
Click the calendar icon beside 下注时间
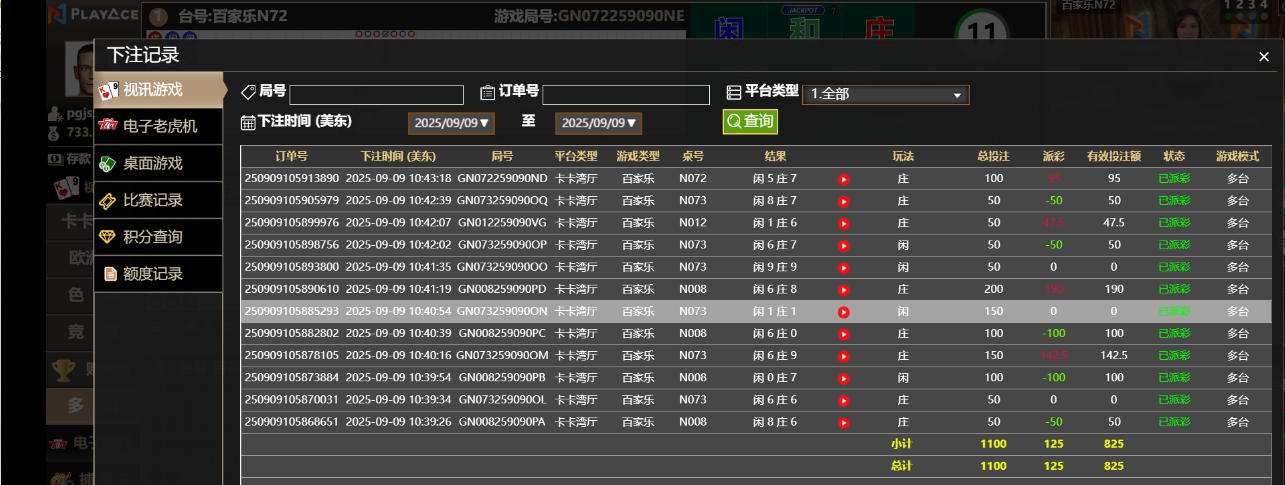[248, 122]
